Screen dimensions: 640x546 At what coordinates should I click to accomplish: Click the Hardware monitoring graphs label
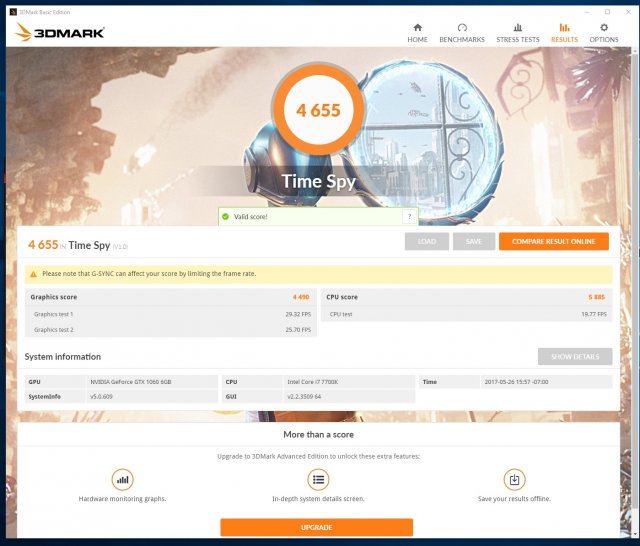122,499
